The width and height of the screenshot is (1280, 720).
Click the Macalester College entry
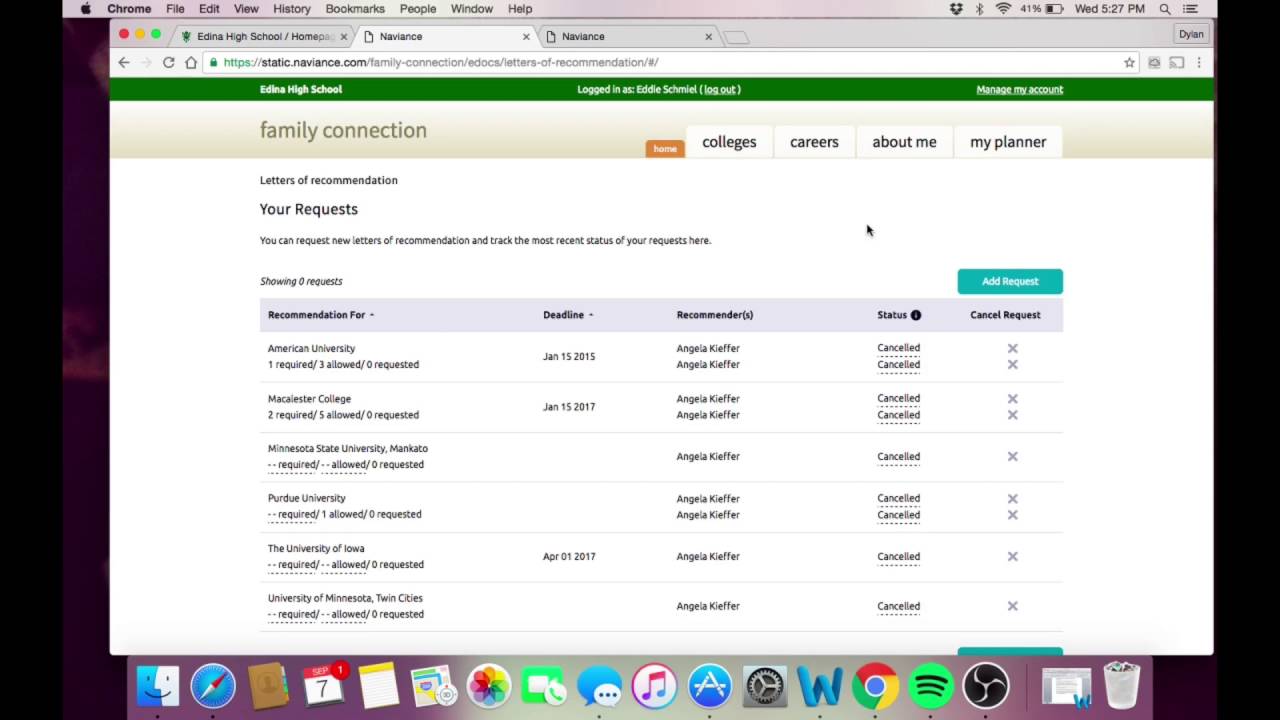[309, 398]
